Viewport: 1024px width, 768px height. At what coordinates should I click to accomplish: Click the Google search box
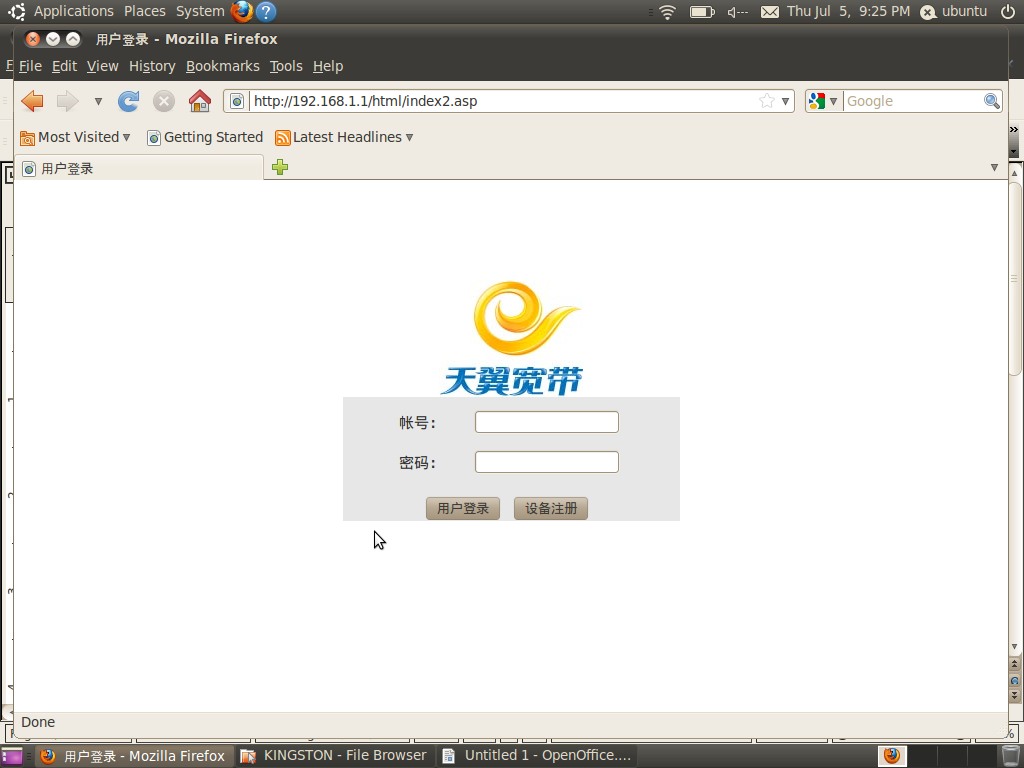913,101
